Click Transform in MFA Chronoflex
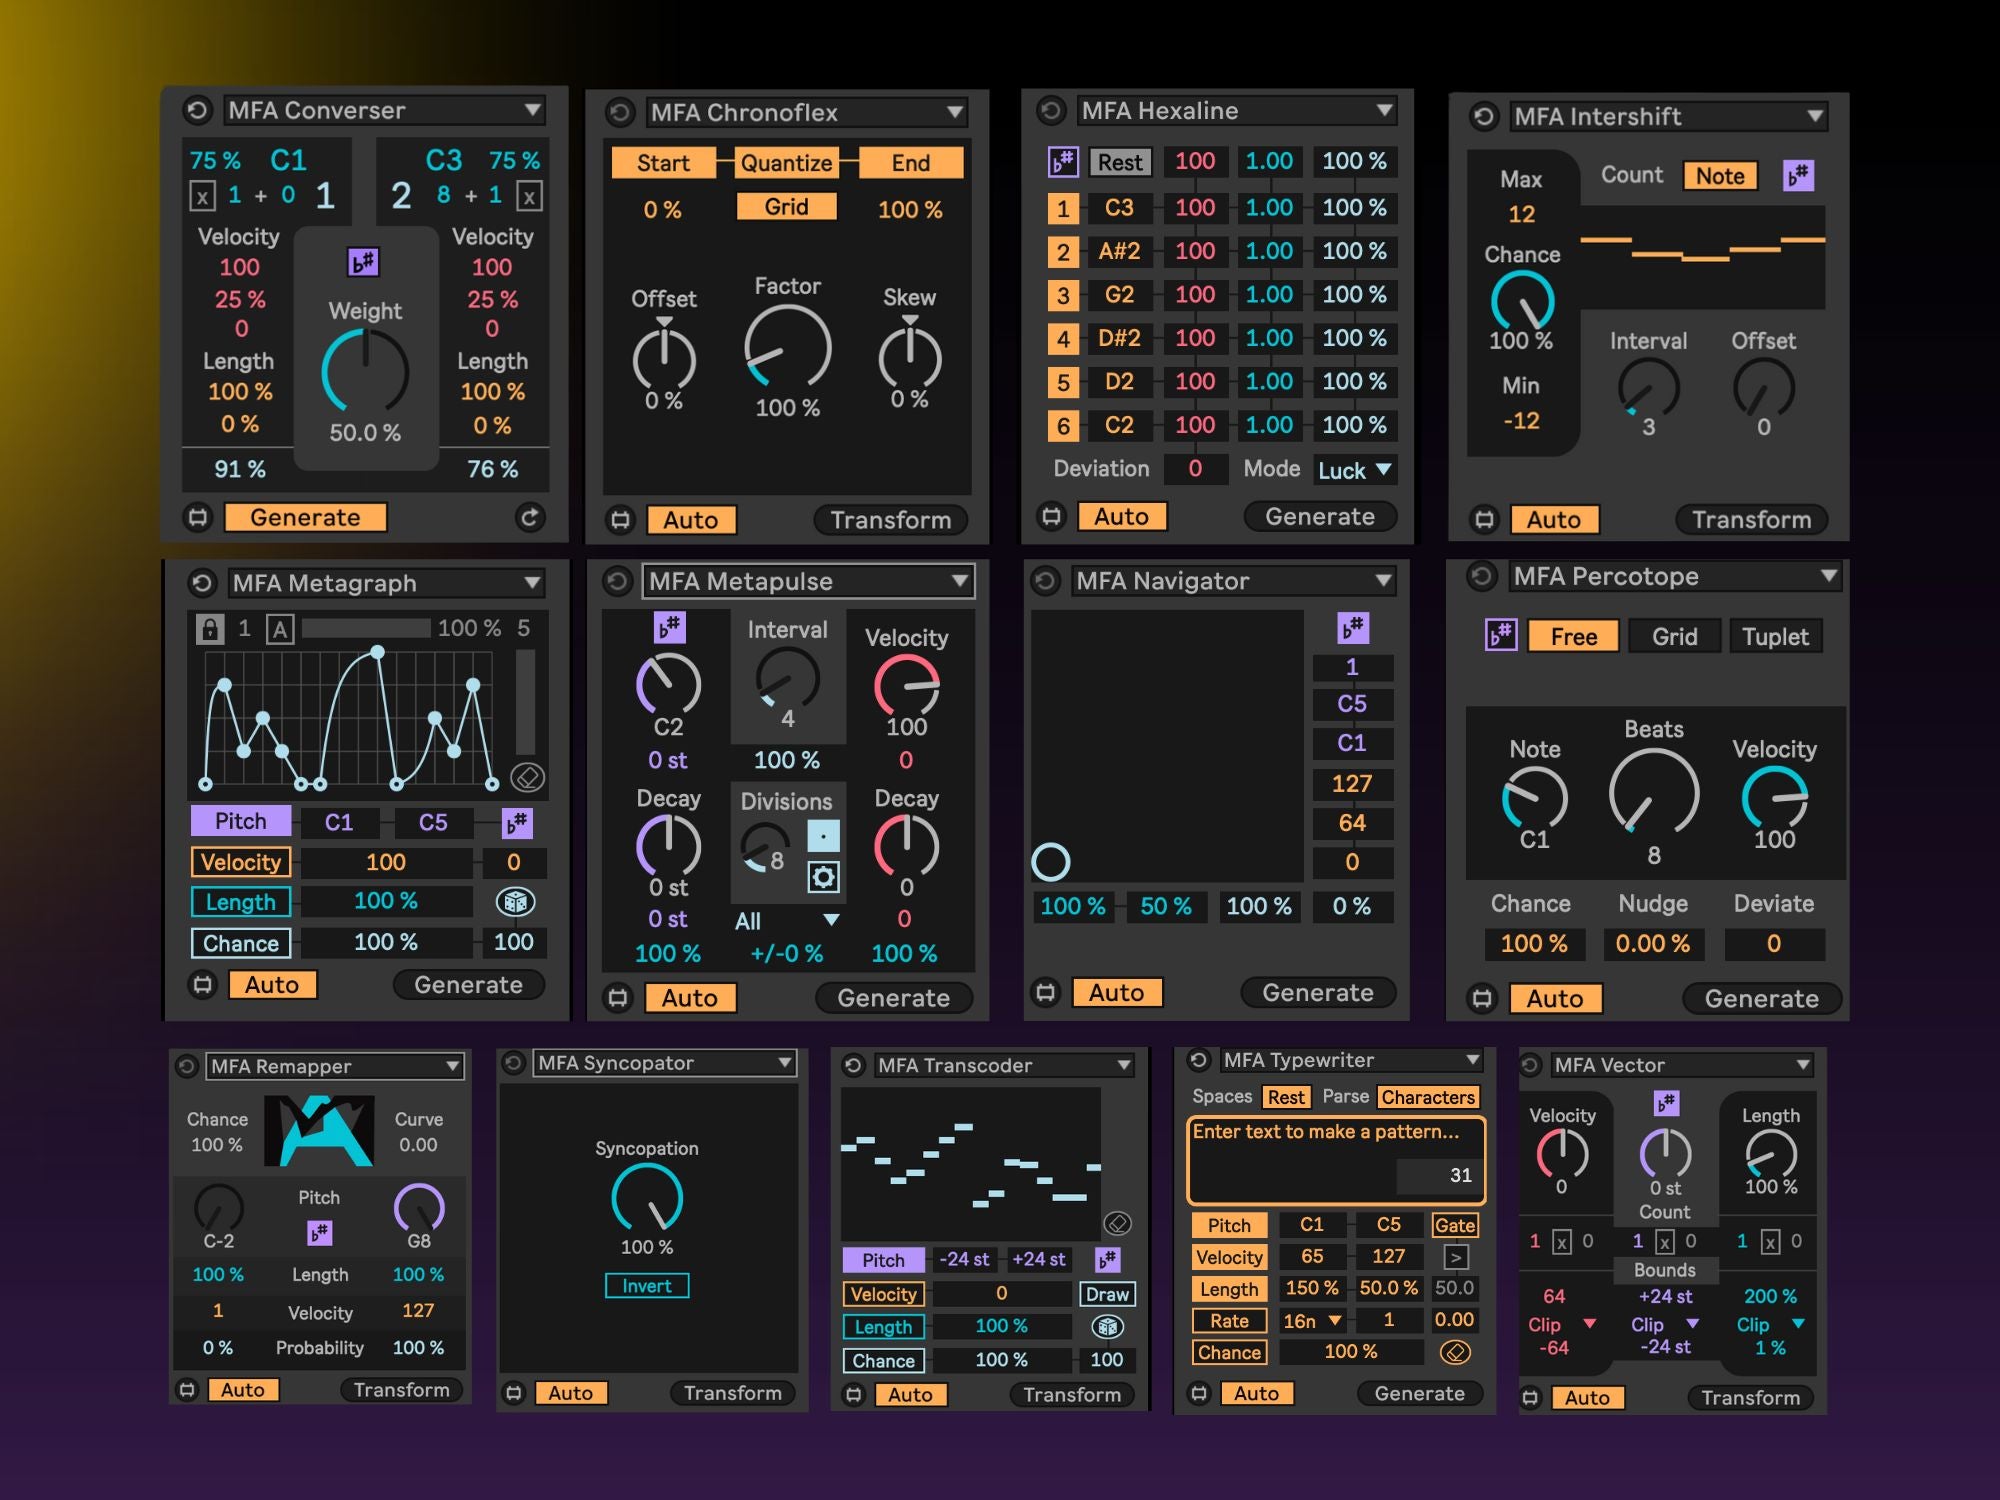2000x1500 pixels. [x=891, y=520]
